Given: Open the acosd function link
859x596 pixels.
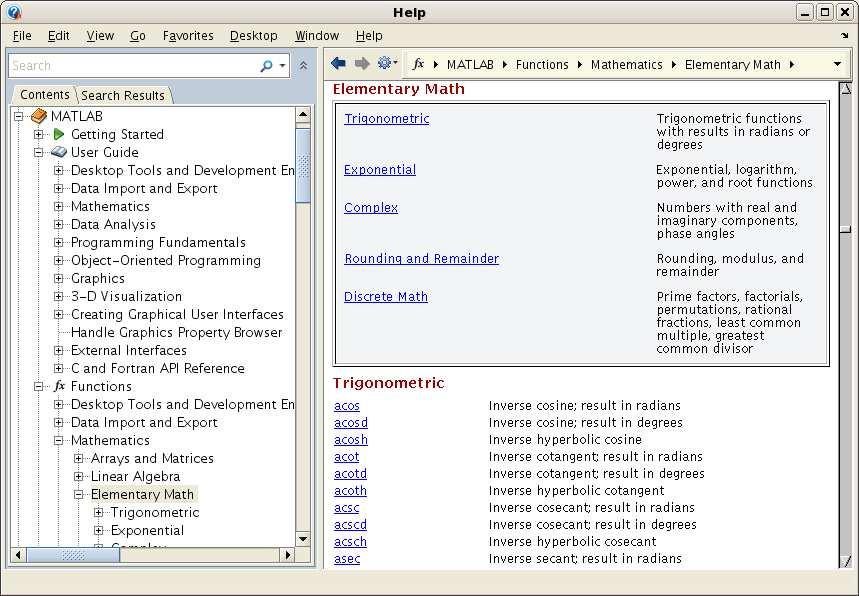Looking at the screenshot, I should click(x=351, y=422).
